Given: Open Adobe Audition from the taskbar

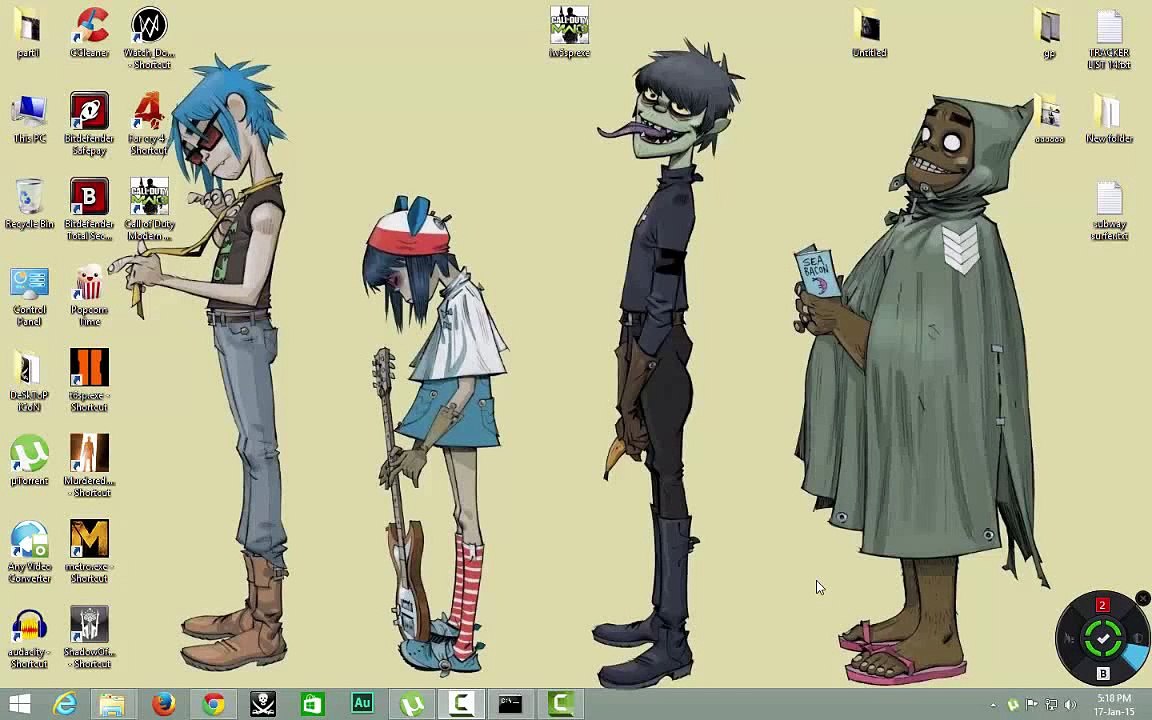Looking at the screenshot, I should click(x=362, y=704).
